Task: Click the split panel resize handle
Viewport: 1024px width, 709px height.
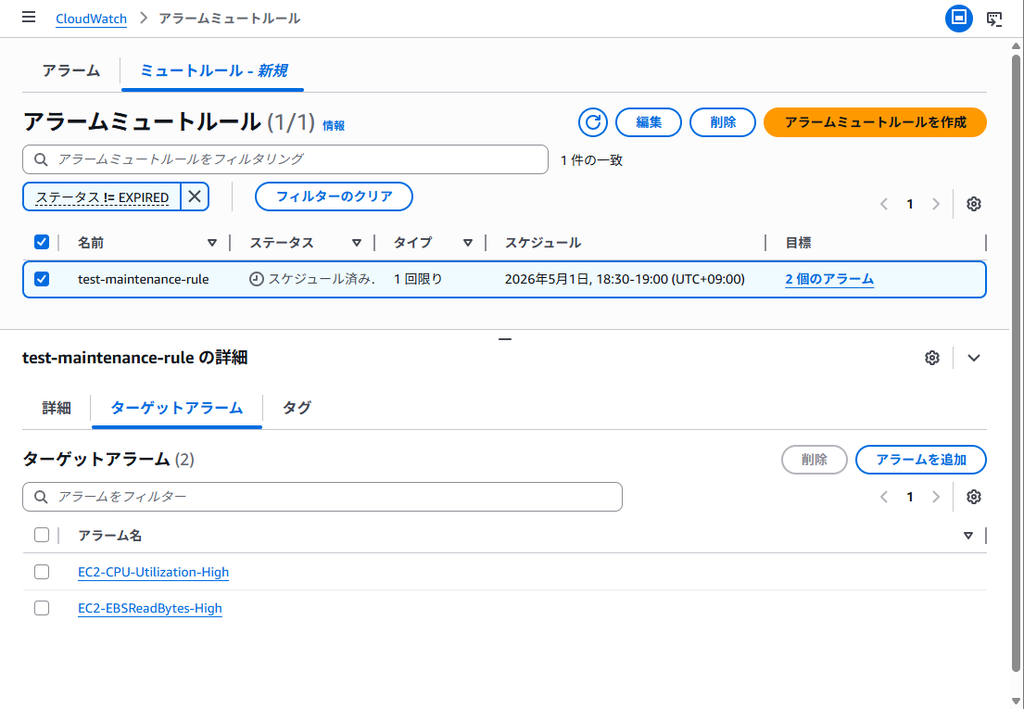Action: click(x=505, y=339)
